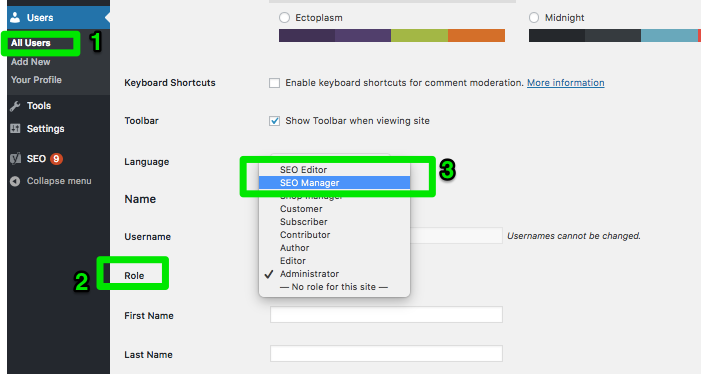This screenshot has height=374, width=701.
Task: Select the Ectoplasm color scheme radio button
Action: click(x=284, y=17)
